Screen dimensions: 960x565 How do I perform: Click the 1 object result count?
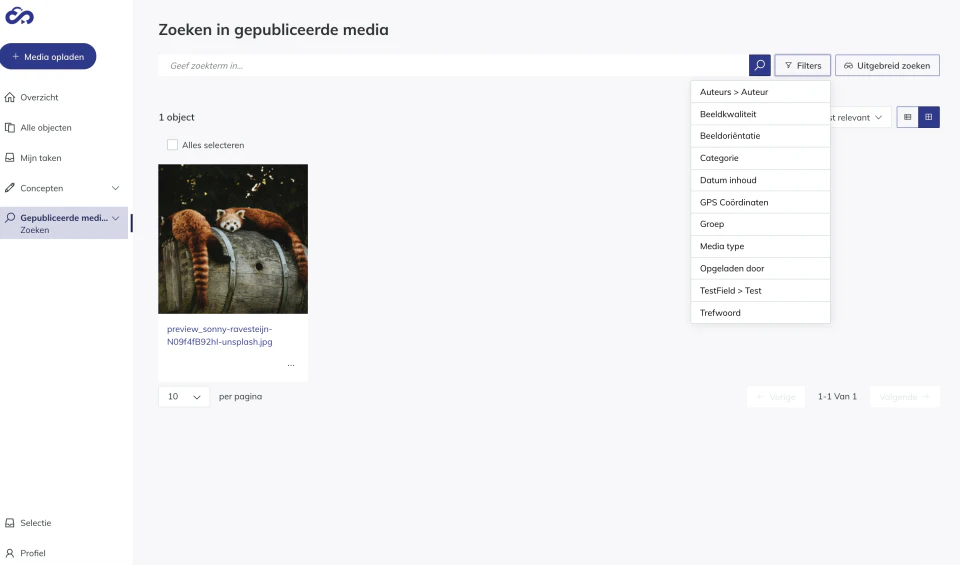[176, 117]
